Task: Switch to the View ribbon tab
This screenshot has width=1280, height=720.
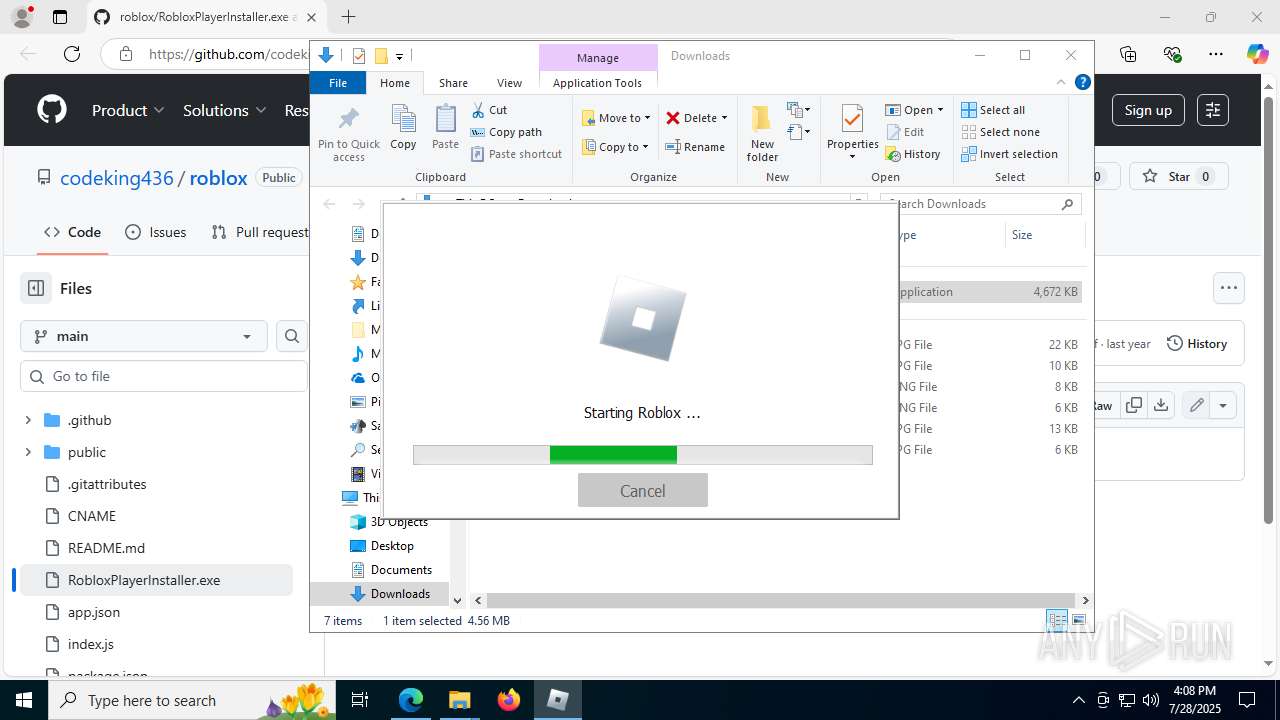Action: pyautogui.click(x=509, y=83)
